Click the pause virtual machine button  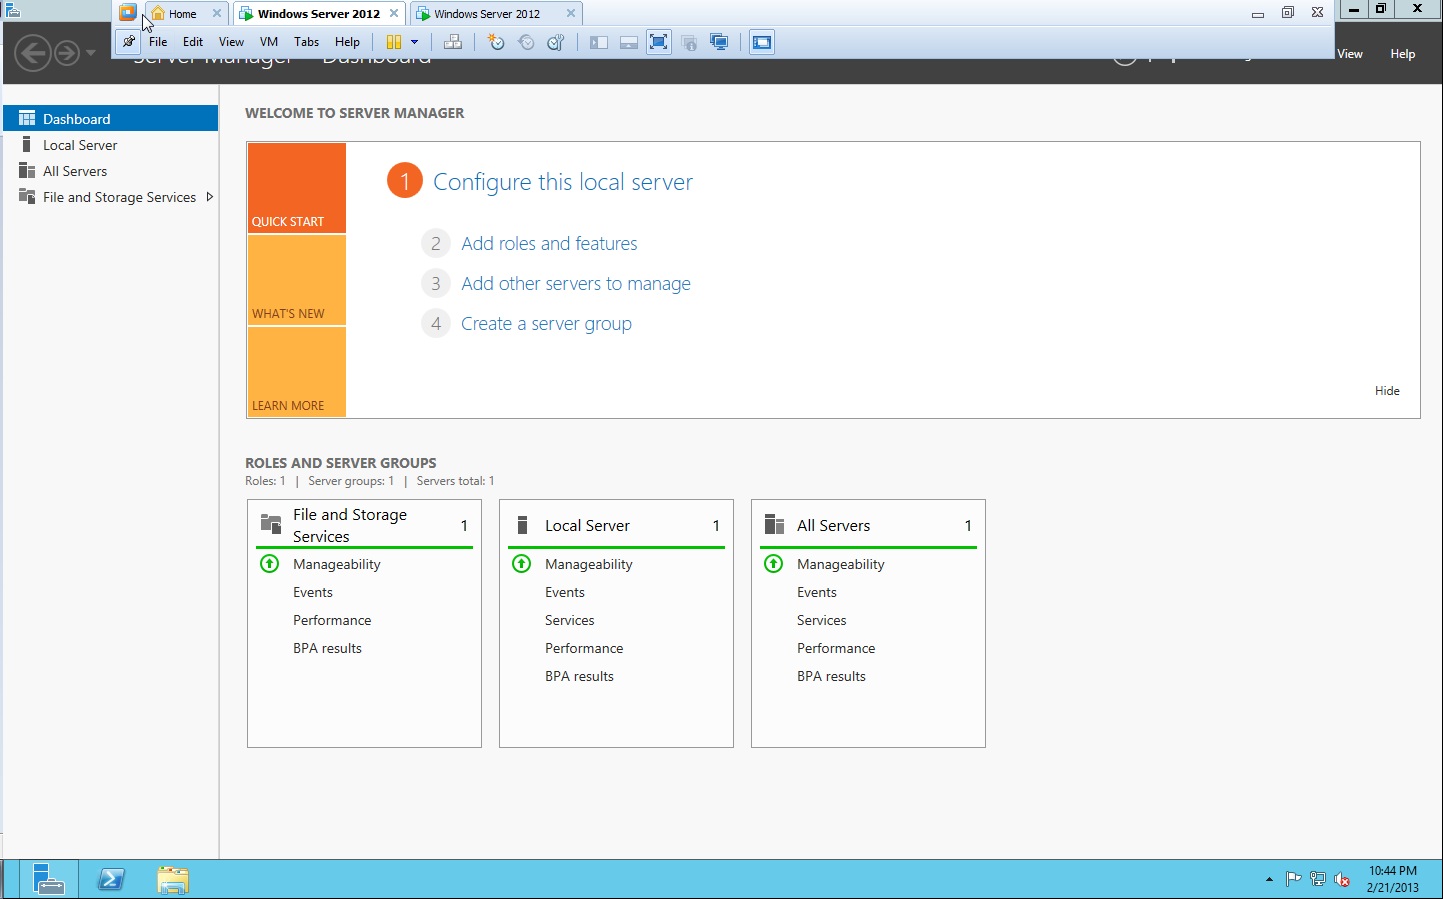pos(394,42)
